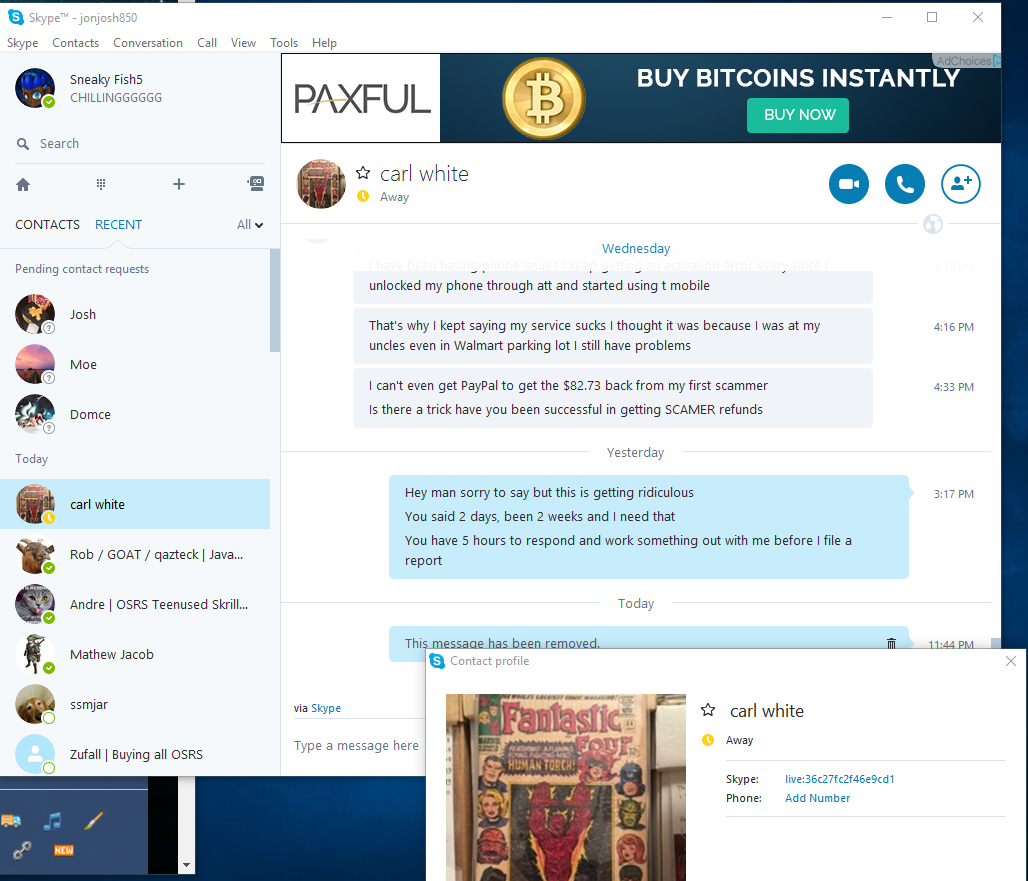Open the Sneaky Fish5 profile avatar

pos(35,88)
